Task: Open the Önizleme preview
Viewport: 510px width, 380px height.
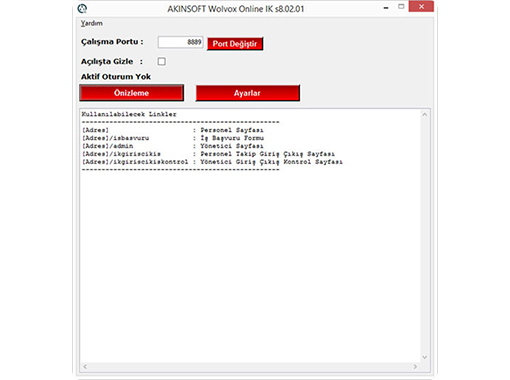Action: [x=132, y=93]
